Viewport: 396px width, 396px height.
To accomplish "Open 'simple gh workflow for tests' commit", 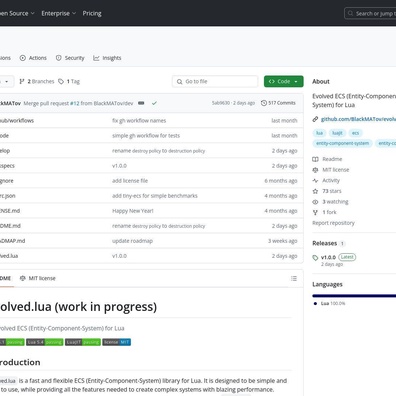I will pyautogui.click(x=146, y=136).
